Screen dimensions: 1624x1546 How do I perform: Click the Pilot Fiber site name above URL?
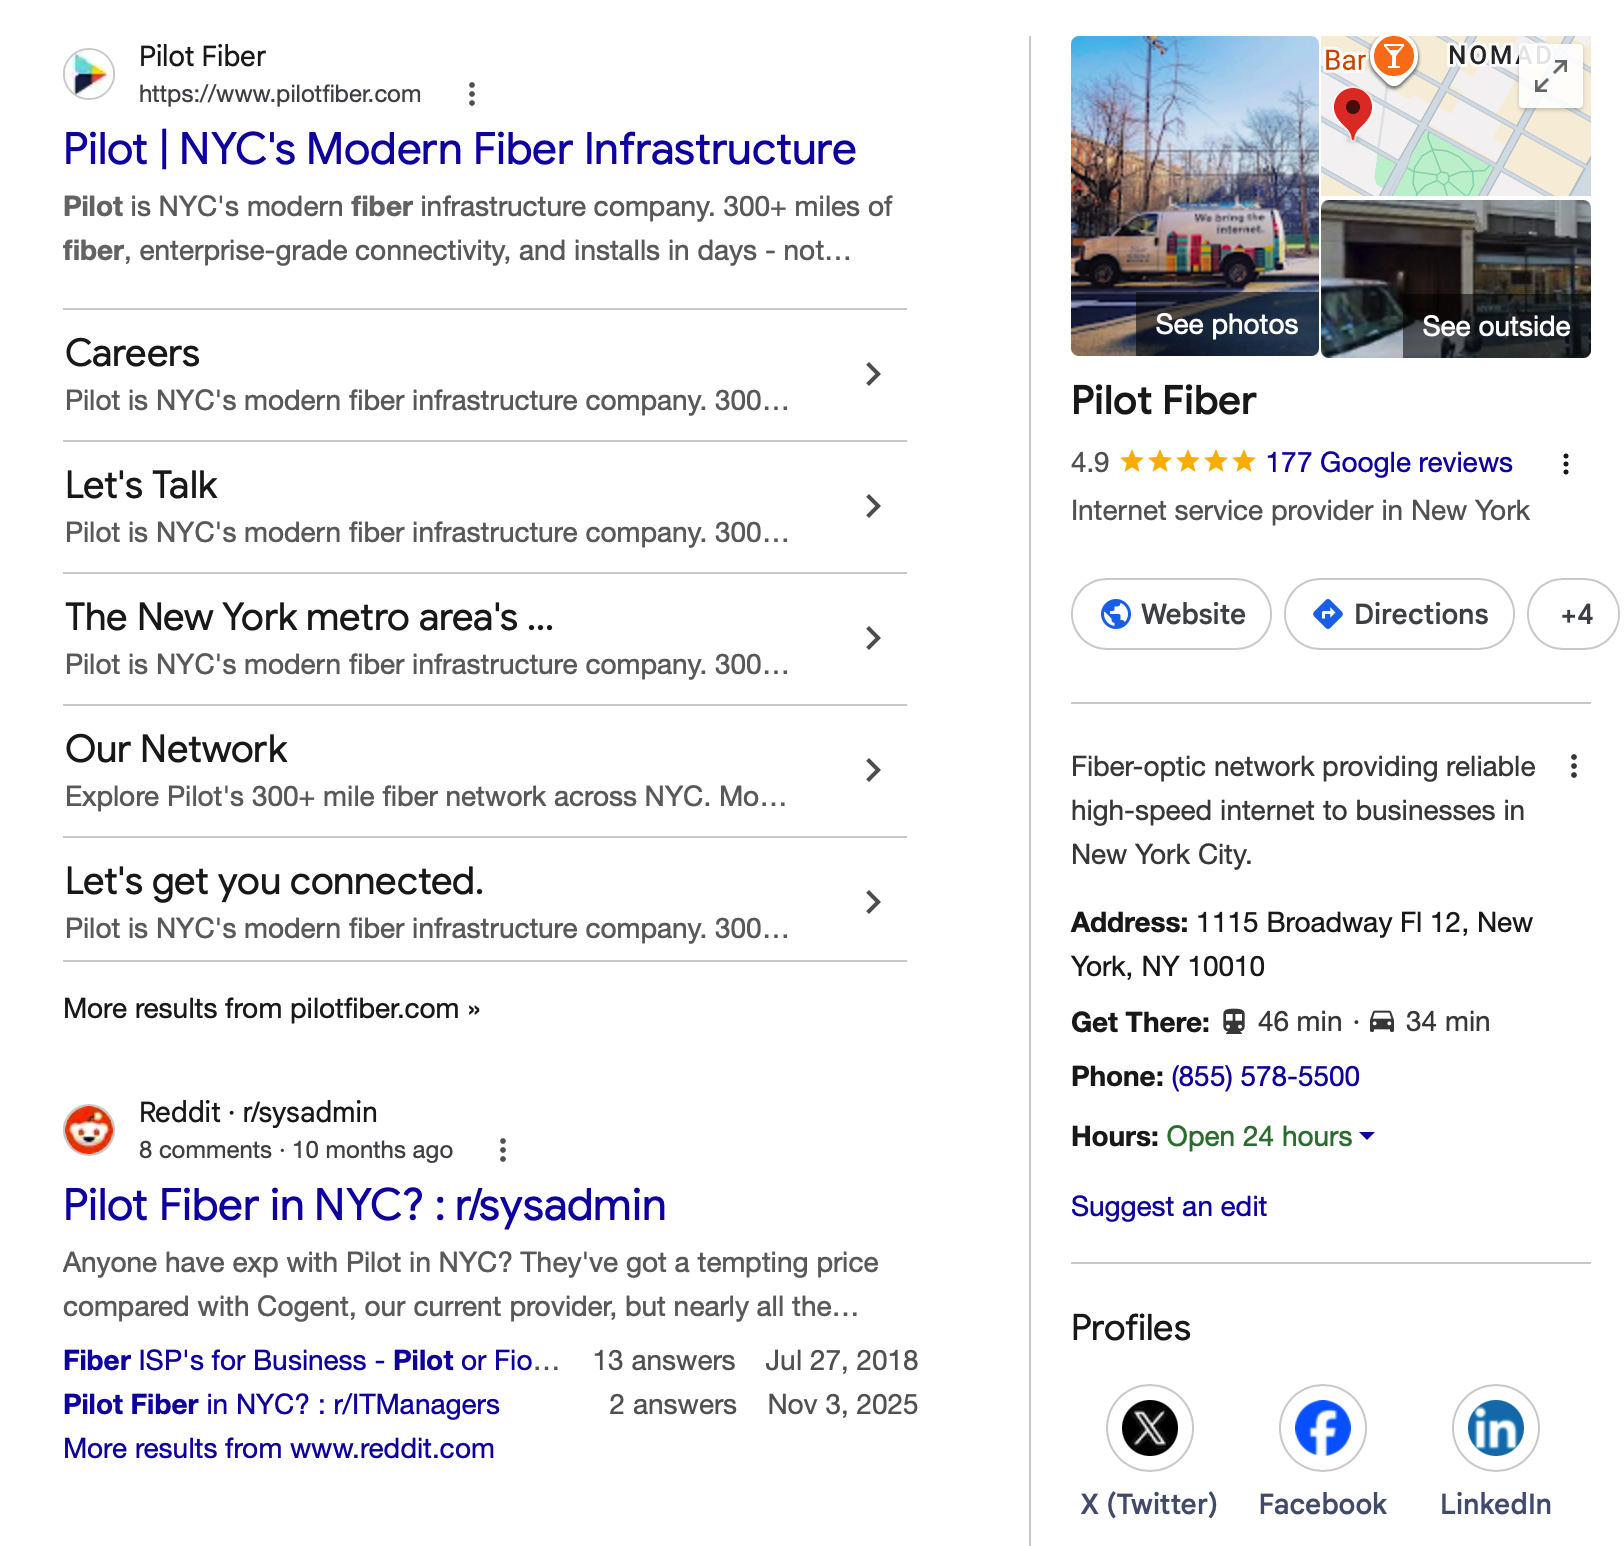coord(202,56)
